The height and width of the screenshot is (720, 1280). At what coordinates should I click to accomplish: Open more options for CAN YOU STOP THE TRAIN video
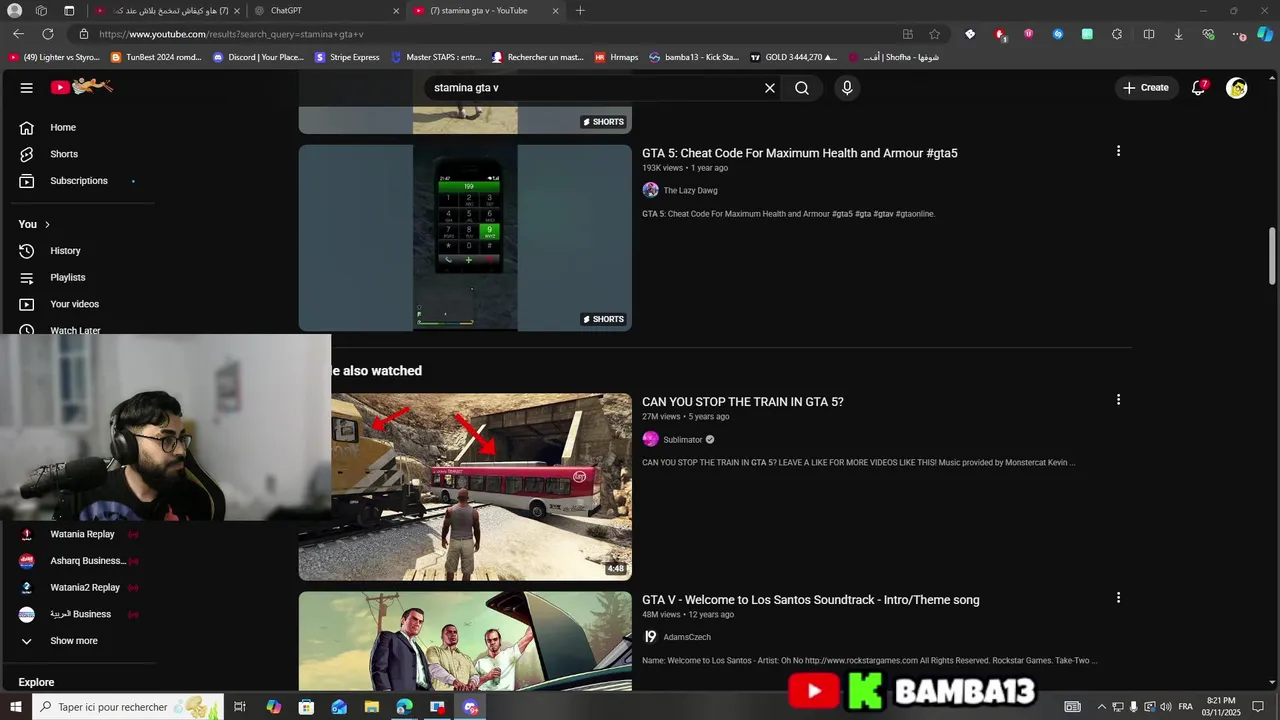1118,400
